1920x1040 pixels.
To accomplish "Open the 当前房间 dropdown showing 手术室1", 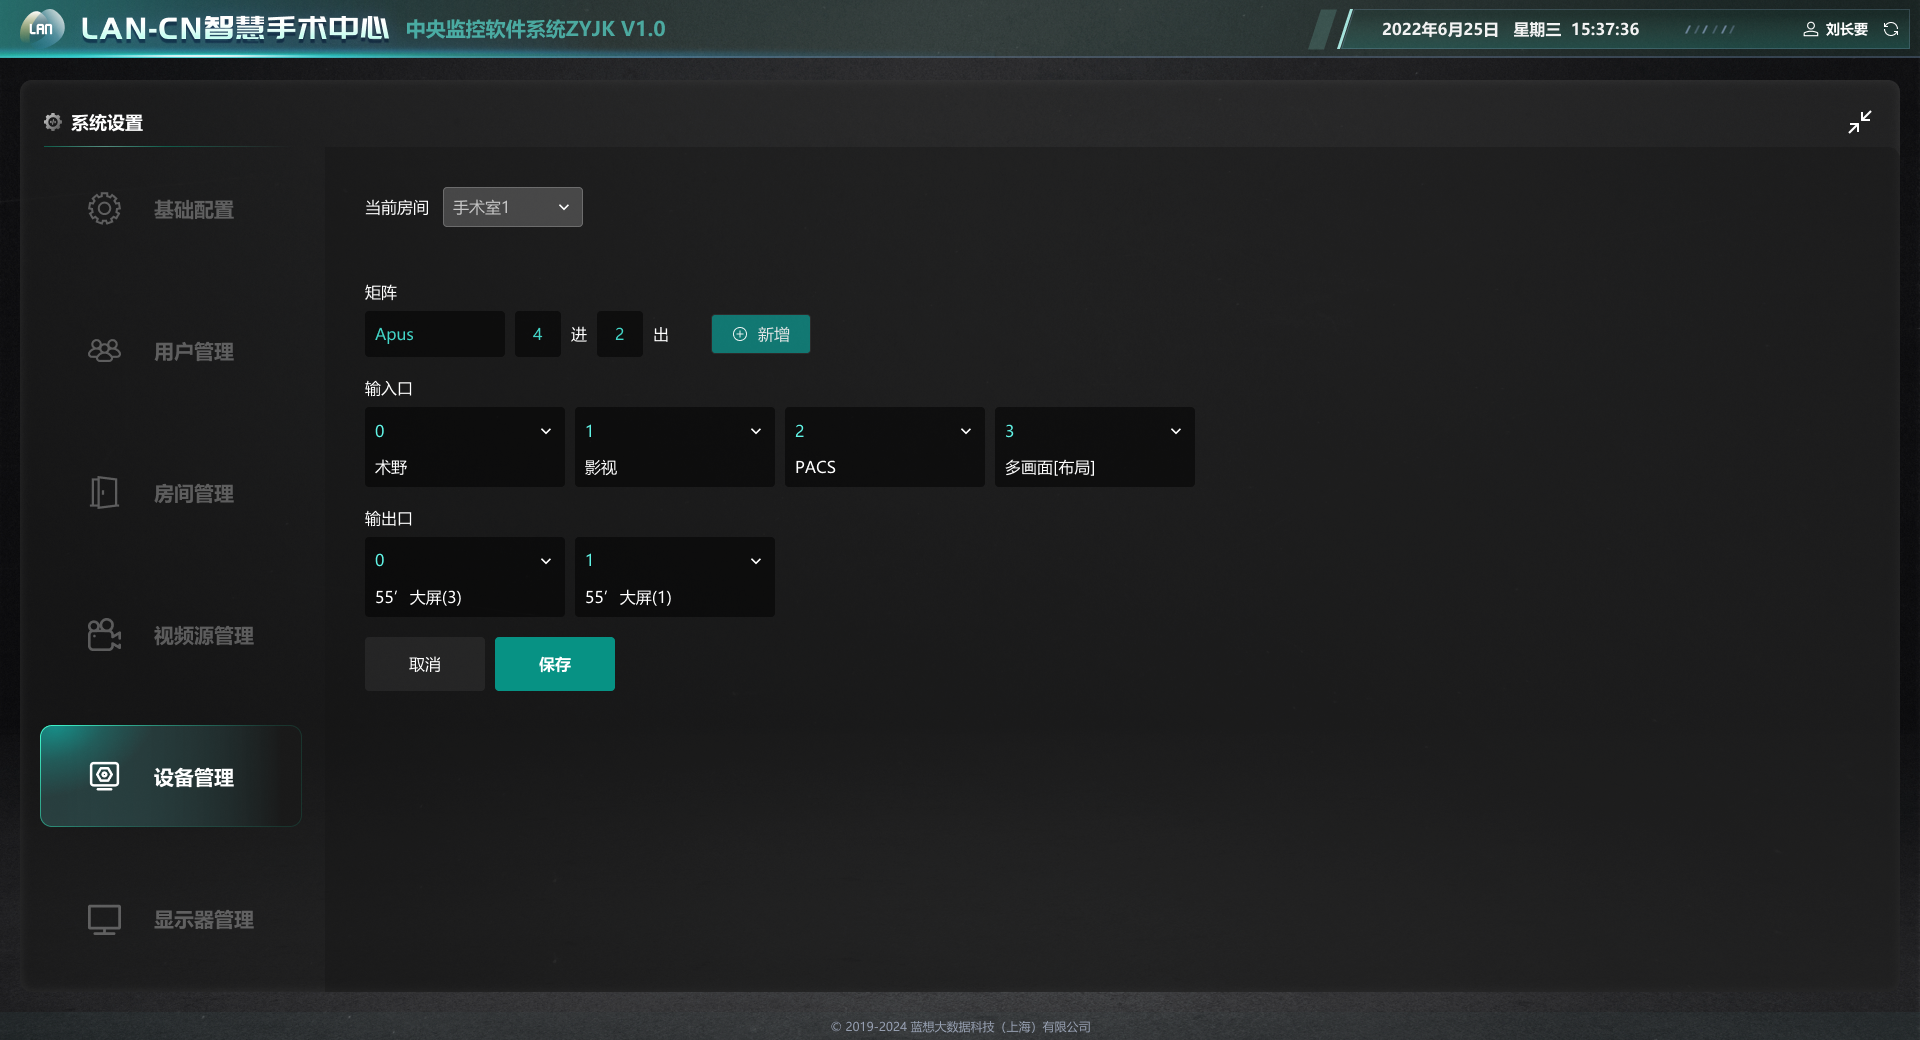I will (513, 207).
